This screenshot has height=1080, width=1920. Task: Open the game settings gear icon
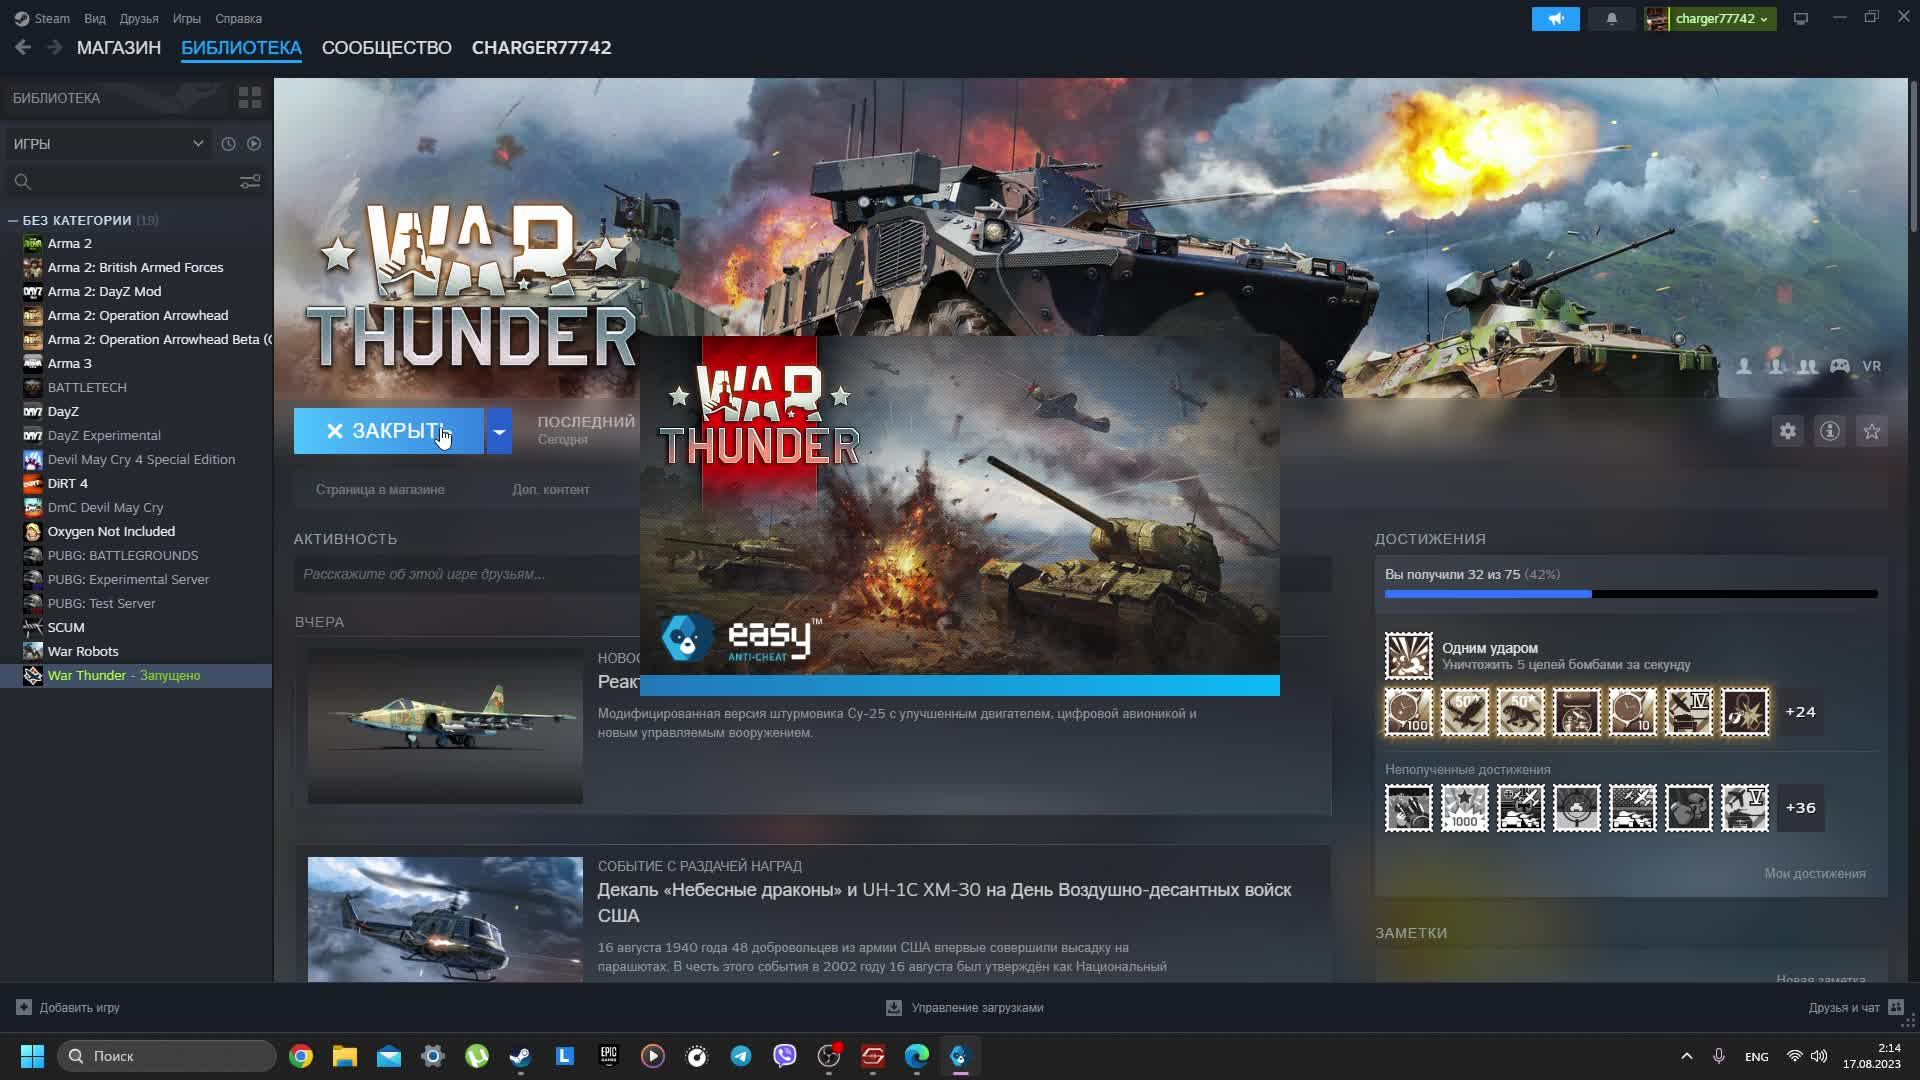pyautogui.click(x=1787, y=431)
